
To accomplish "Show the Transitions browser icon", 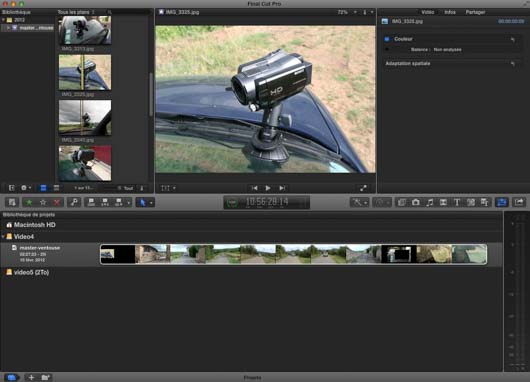I will 443,202.
